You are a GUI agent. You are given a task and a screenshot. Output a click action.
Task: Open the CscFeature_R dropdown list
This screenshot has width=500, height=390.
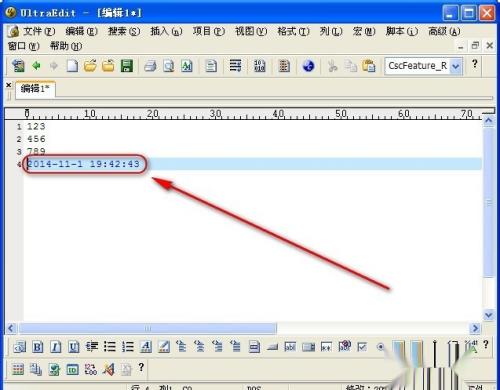pos(455,66)
